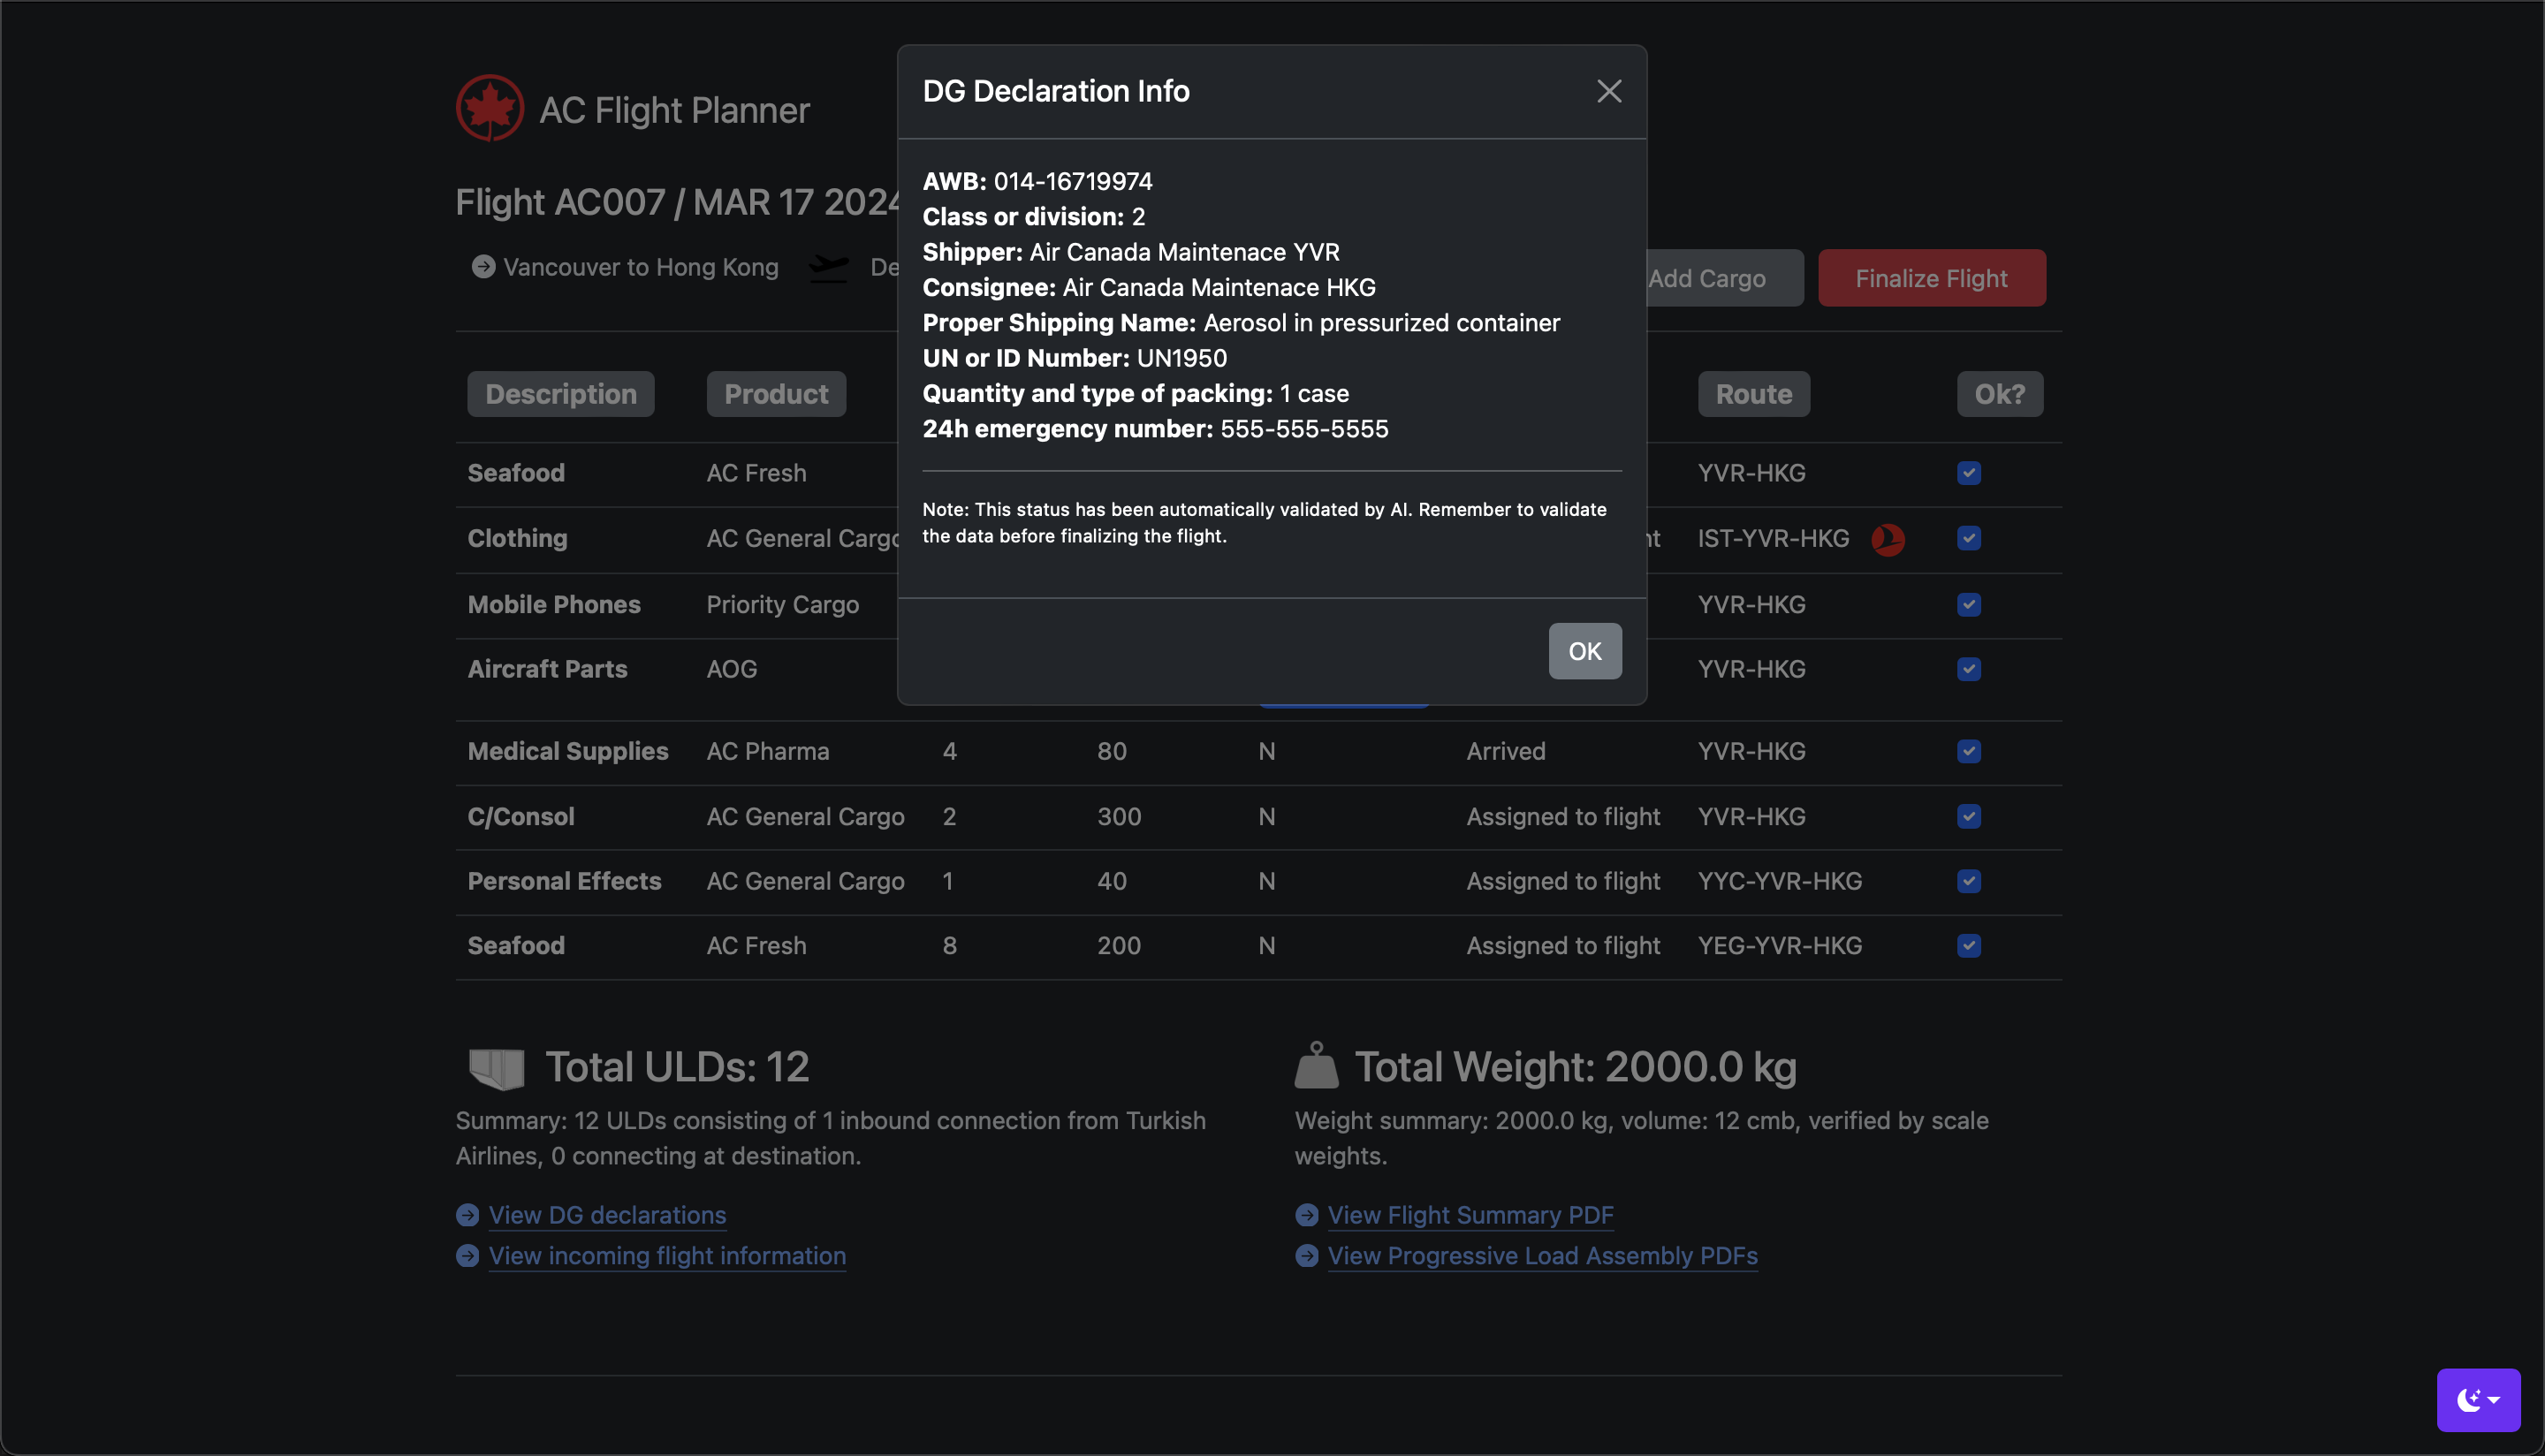Viewport: 2545px width, 1456px height.
Task: Toggle the Ok checkbox for Personal Effects row
Action: (x=1968, y=881)
